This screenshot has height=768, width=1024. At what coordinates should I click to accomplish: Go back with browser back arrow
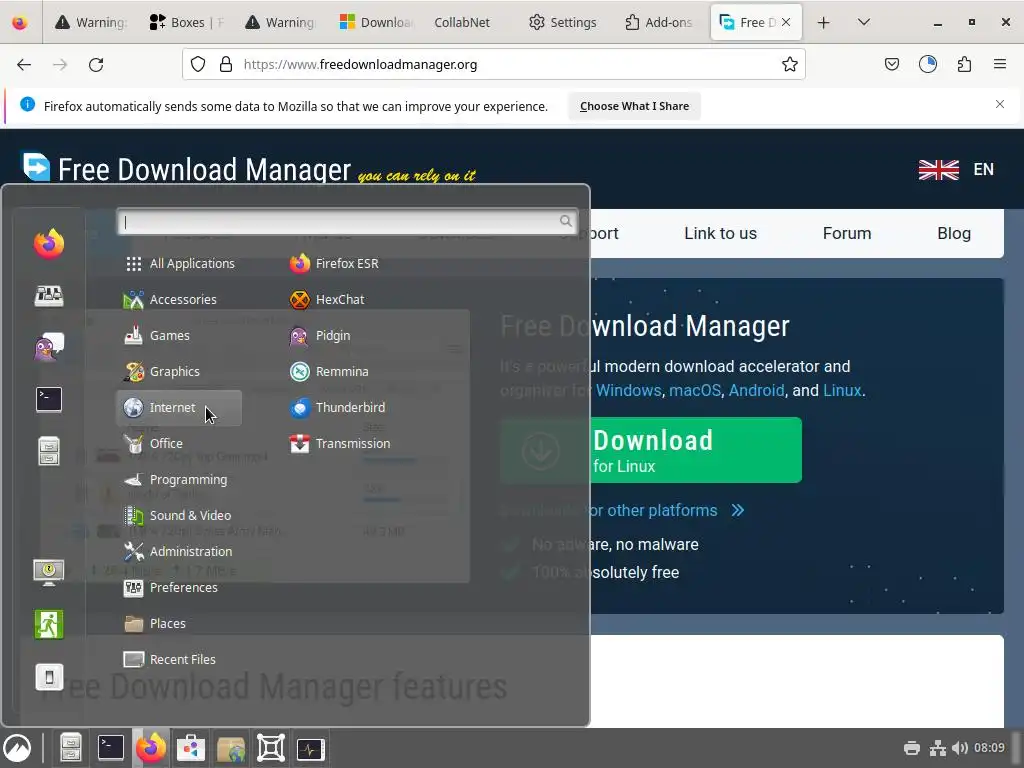(24, 65)
